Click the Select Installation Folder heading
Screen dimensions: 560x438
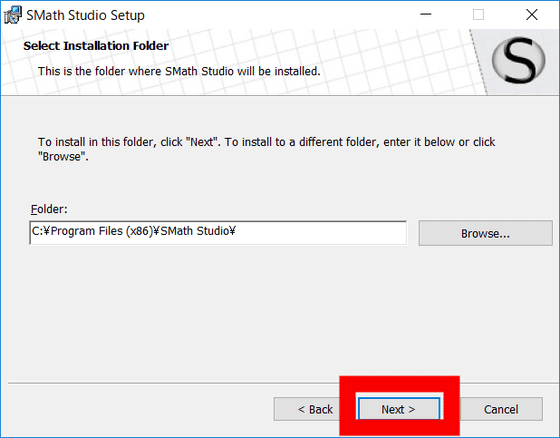(x=96, y=46)
